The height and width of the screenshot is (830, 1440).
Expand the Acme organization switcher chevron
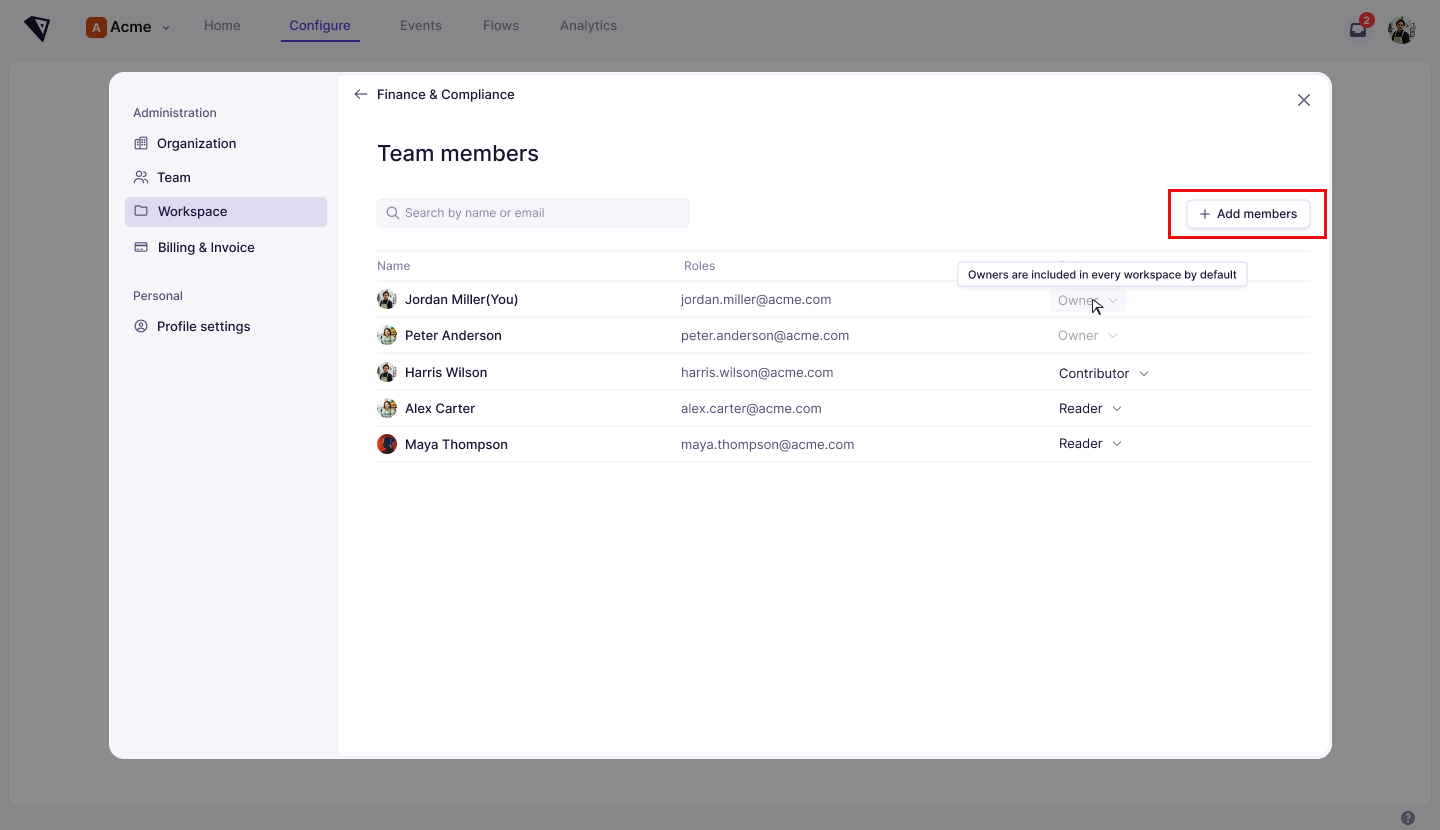(x=166, y=28)
